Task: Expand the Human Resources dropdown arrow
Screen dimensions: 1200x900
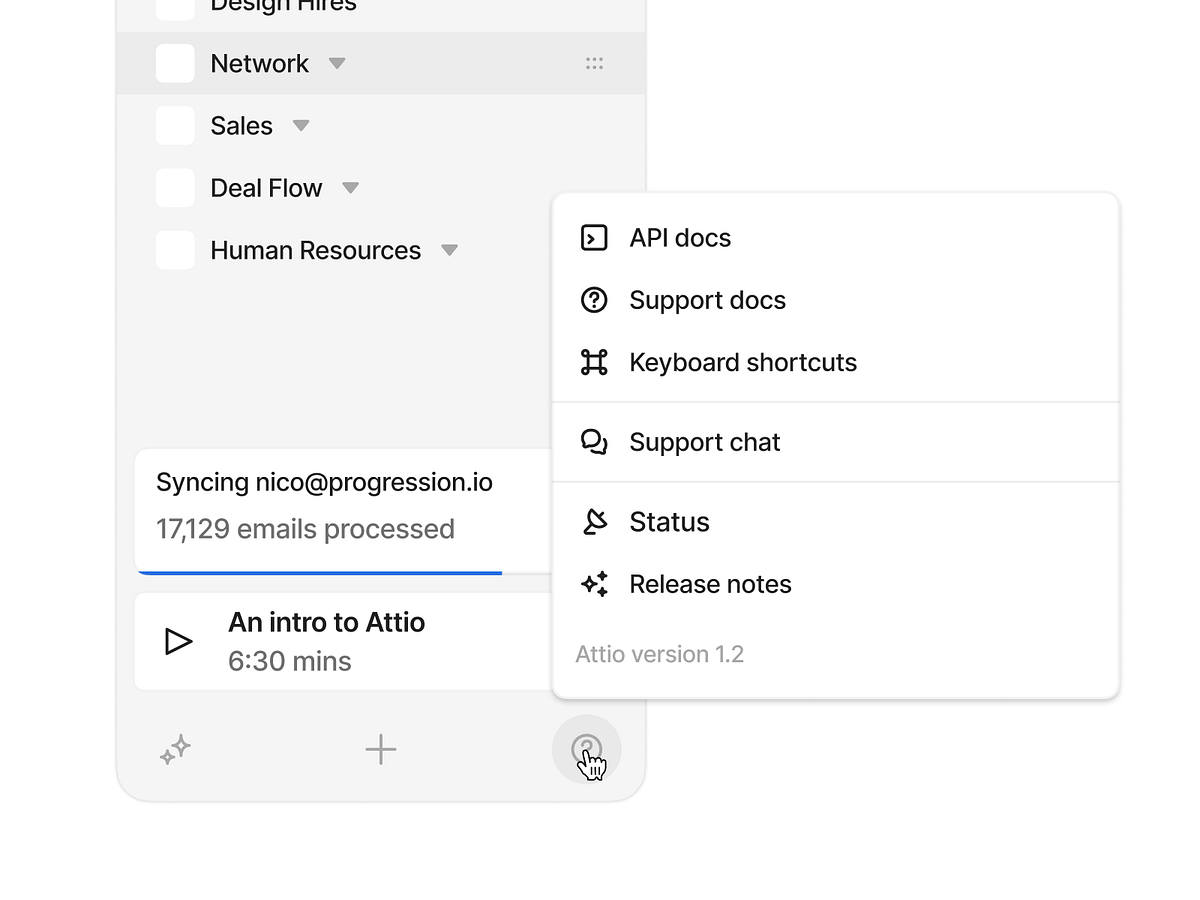Action: (449, 250)
